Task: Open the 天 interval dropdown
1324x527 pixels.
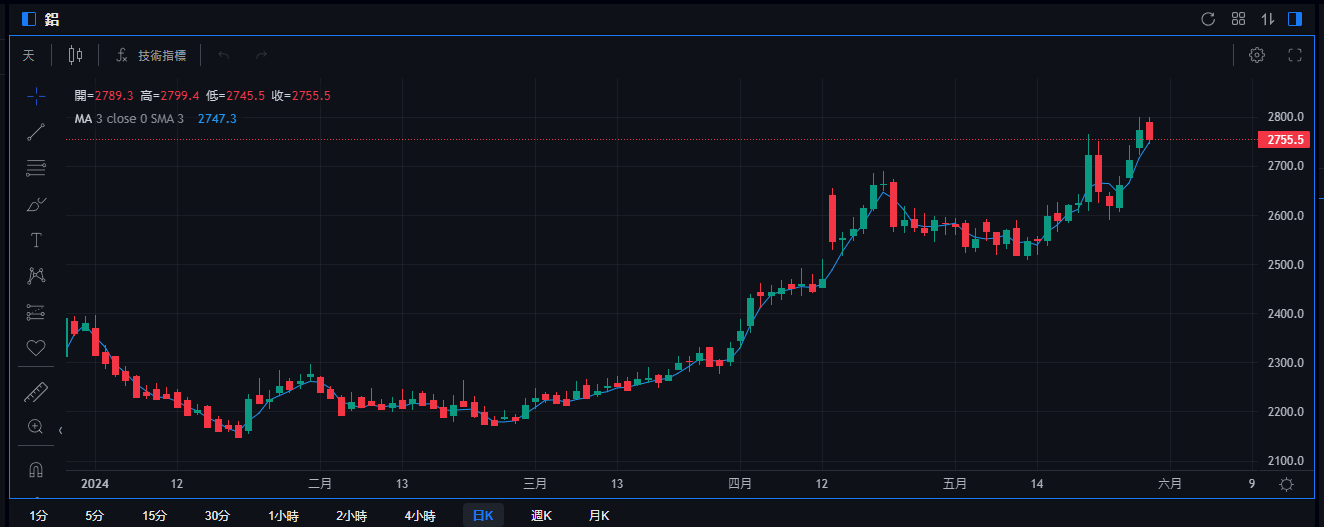Action: point(29,55)
